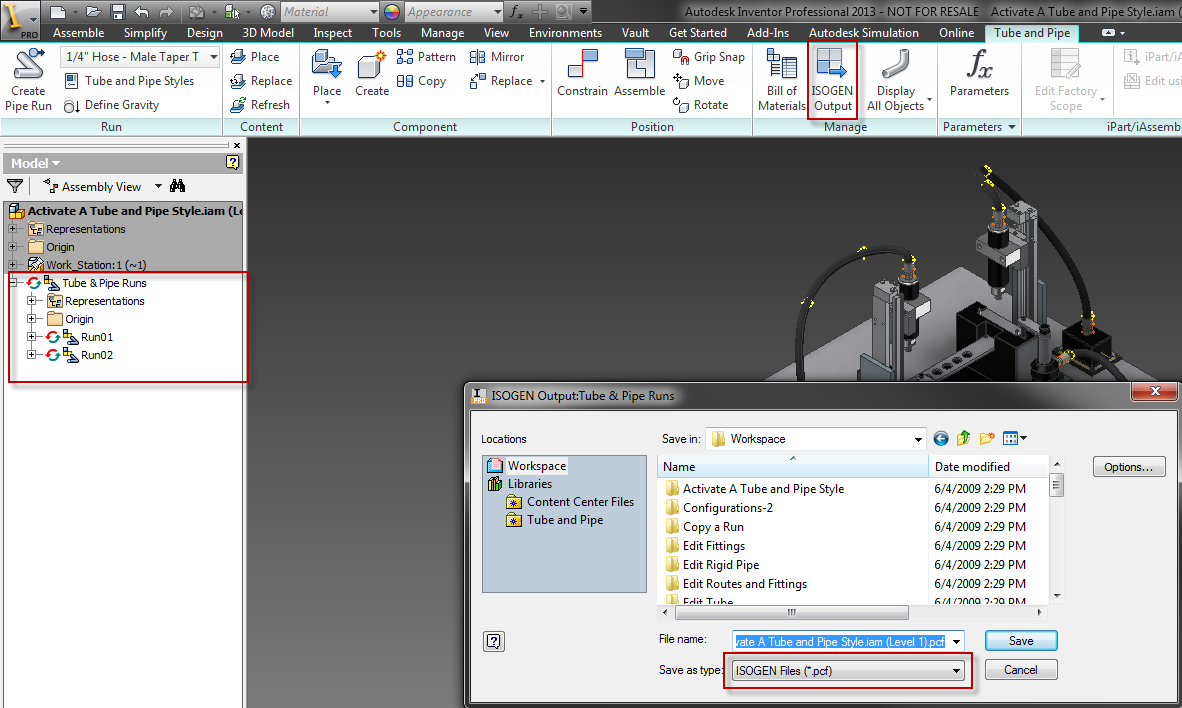This screenshot has width=1182, height=708.
Task: Click Replace in Content panel
Action: [x=261, y=81]
